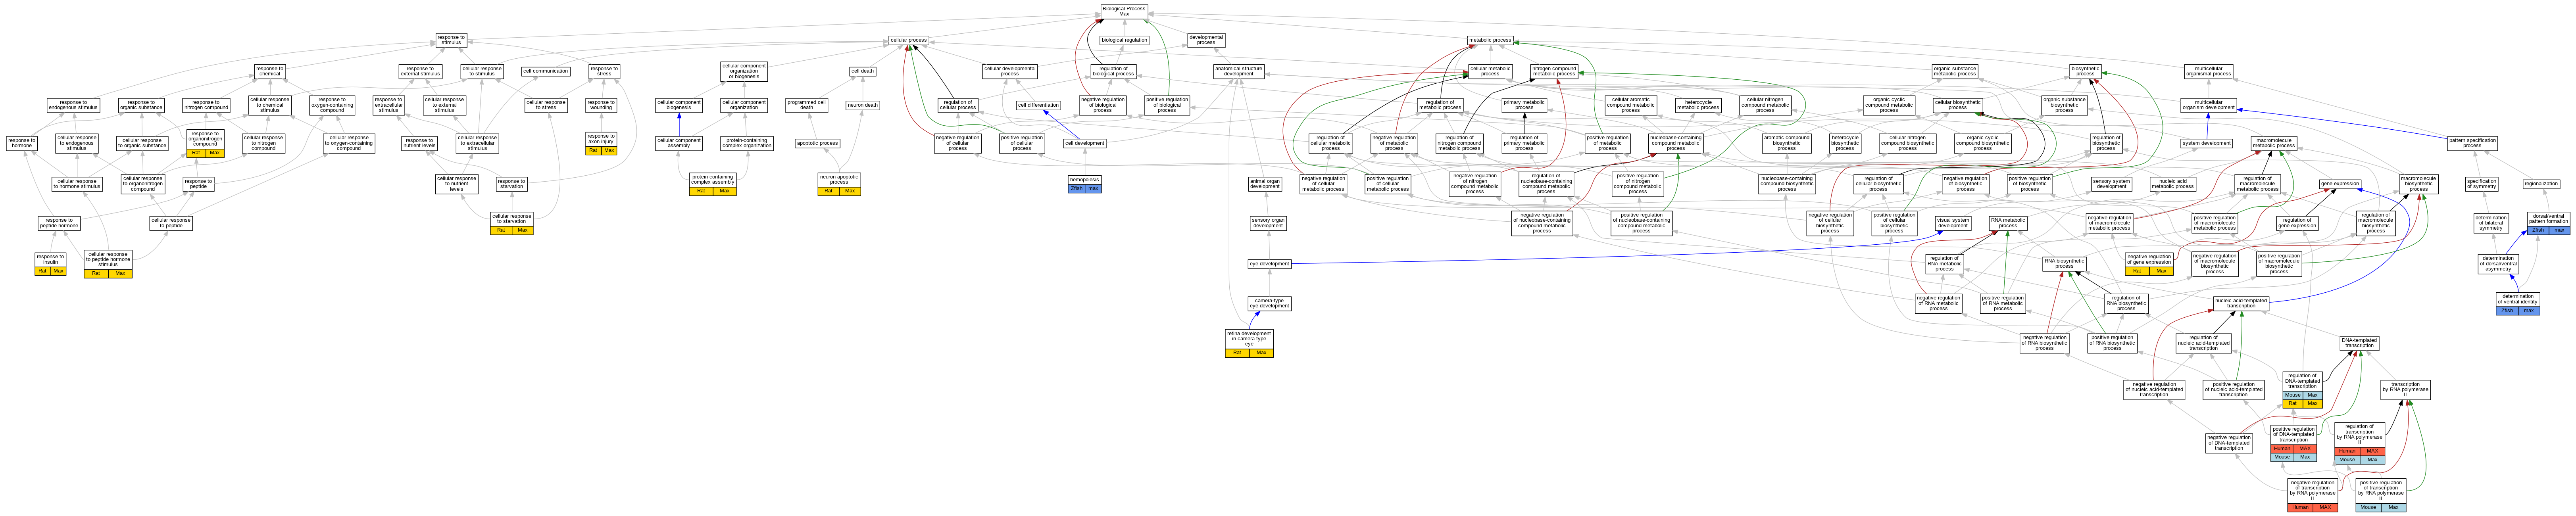The image size is (2576, 516).
Task: Click 'heterocycle metabolic process' node
Action: 1698,105
